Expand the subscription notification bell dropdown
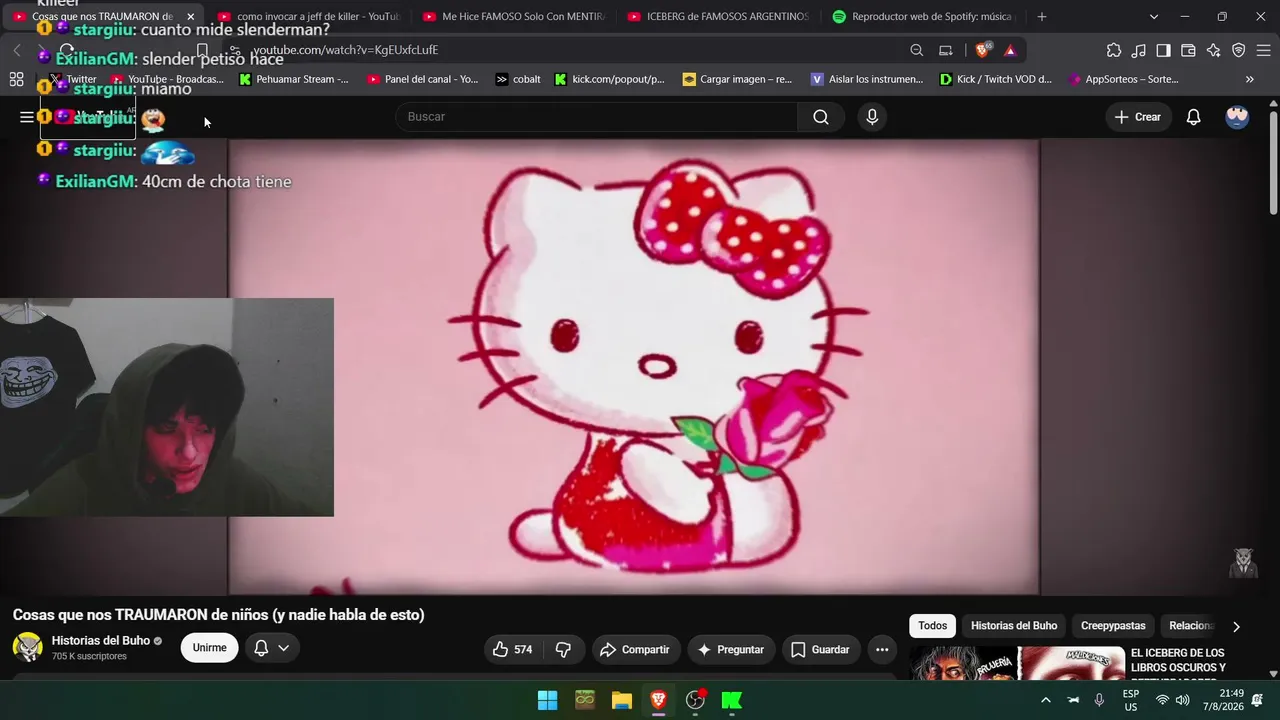Viewport: 1280px width, 720px height. tap(271, 648)
